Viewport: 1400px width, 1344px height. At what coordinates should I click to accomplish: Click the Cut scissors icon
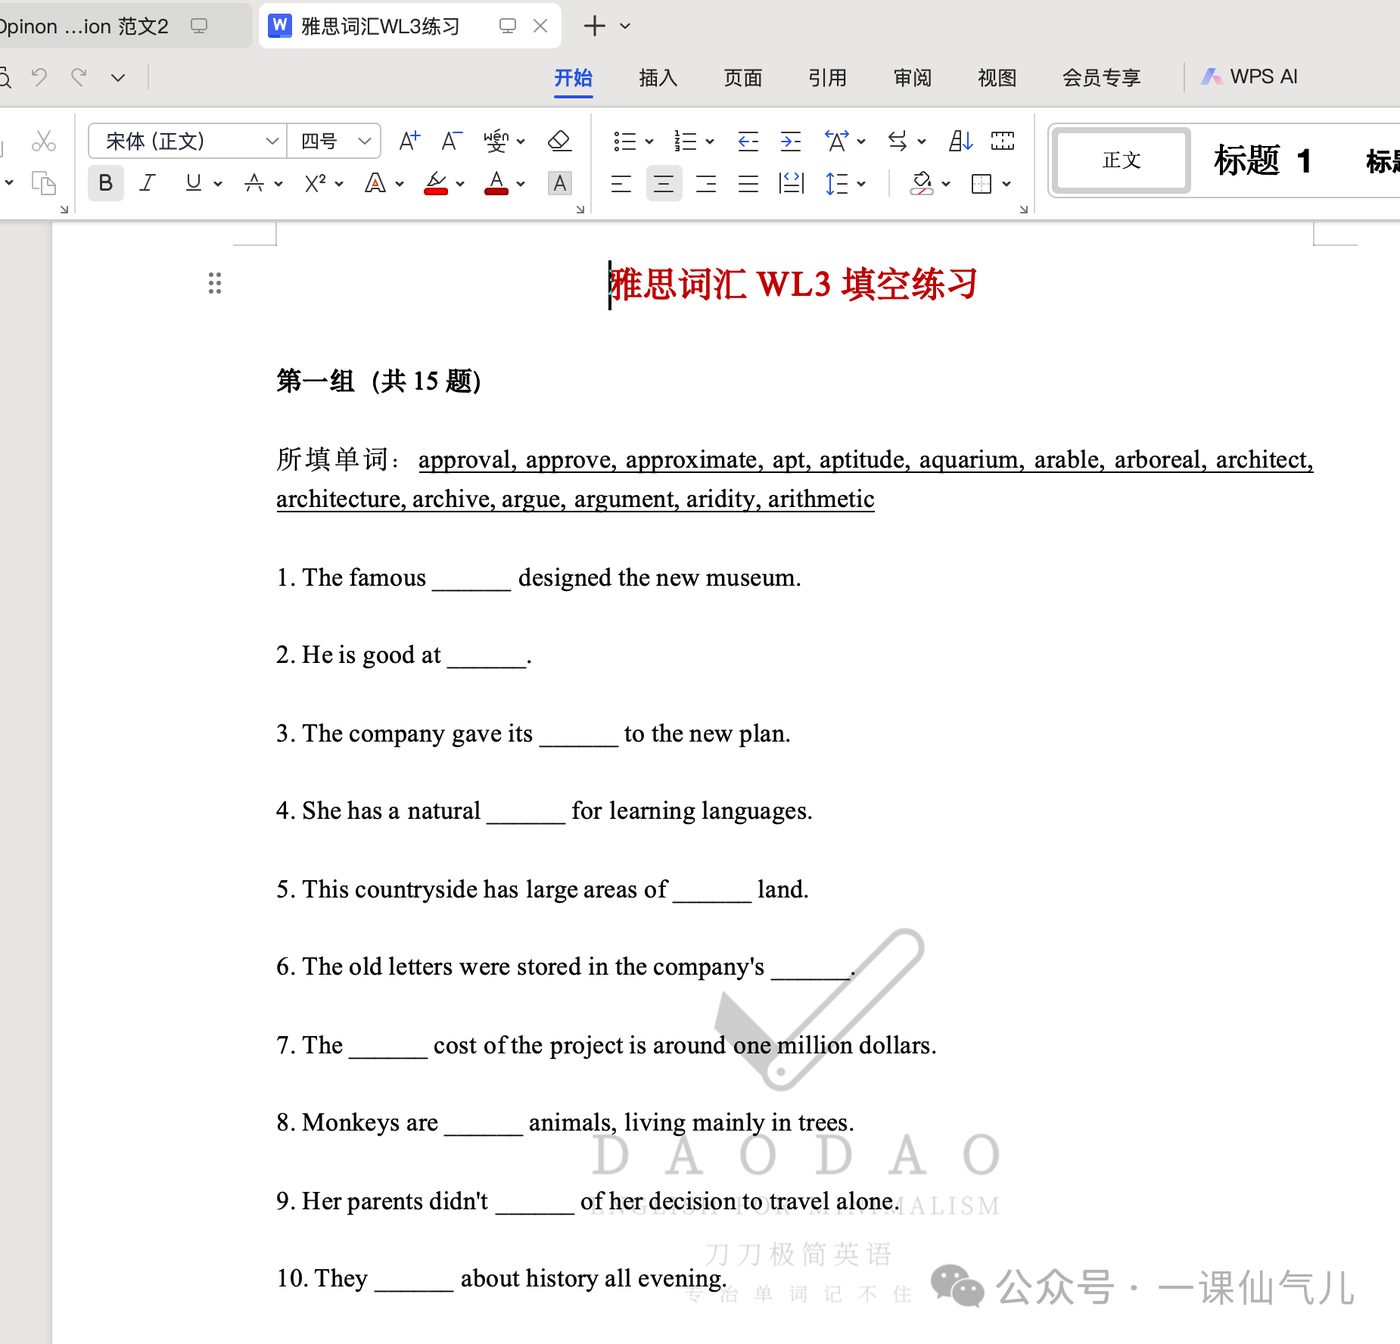[x=43, y=141]
